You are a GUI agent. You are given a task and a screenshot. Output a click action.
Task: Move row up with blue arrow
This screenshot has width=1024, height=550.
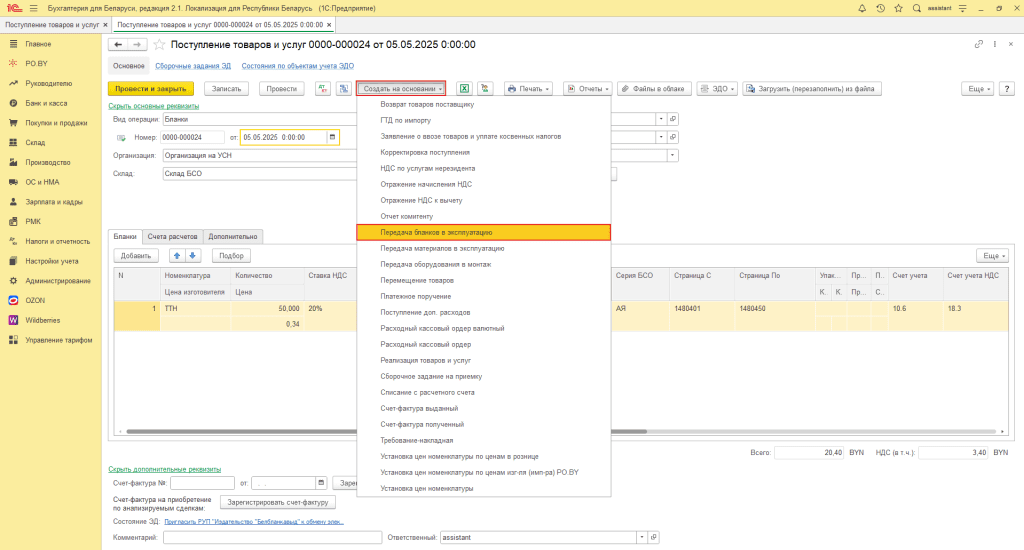point(177,255)
